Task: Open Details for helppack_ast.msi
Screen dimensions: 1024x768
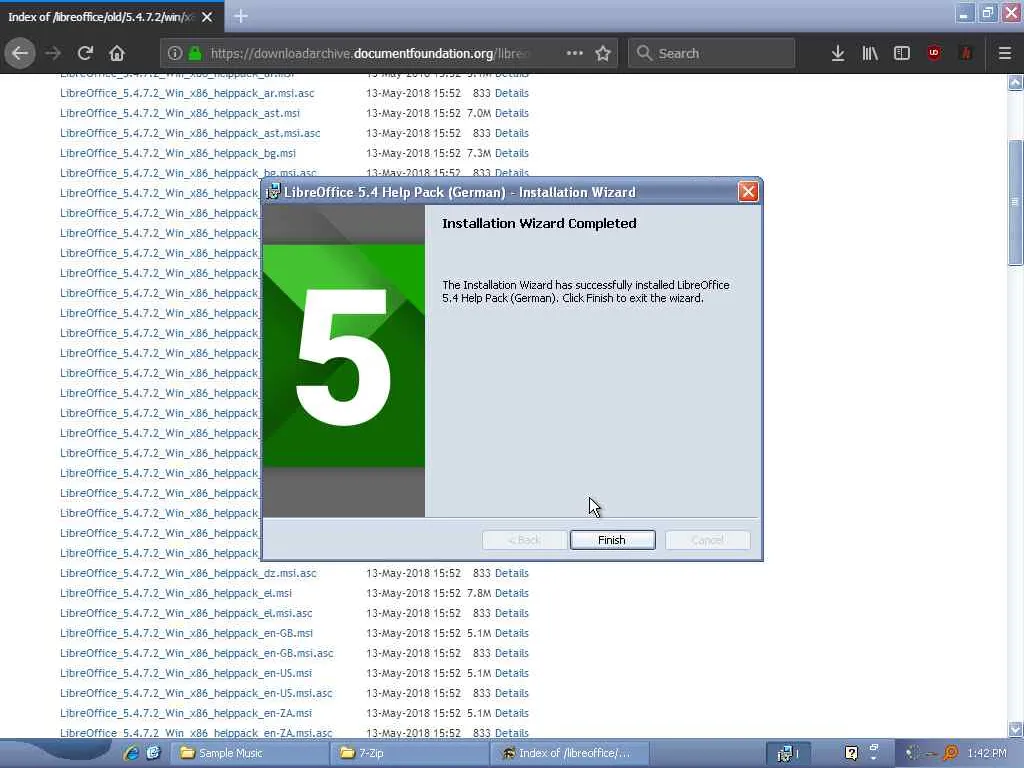Action: coord(511,113)
